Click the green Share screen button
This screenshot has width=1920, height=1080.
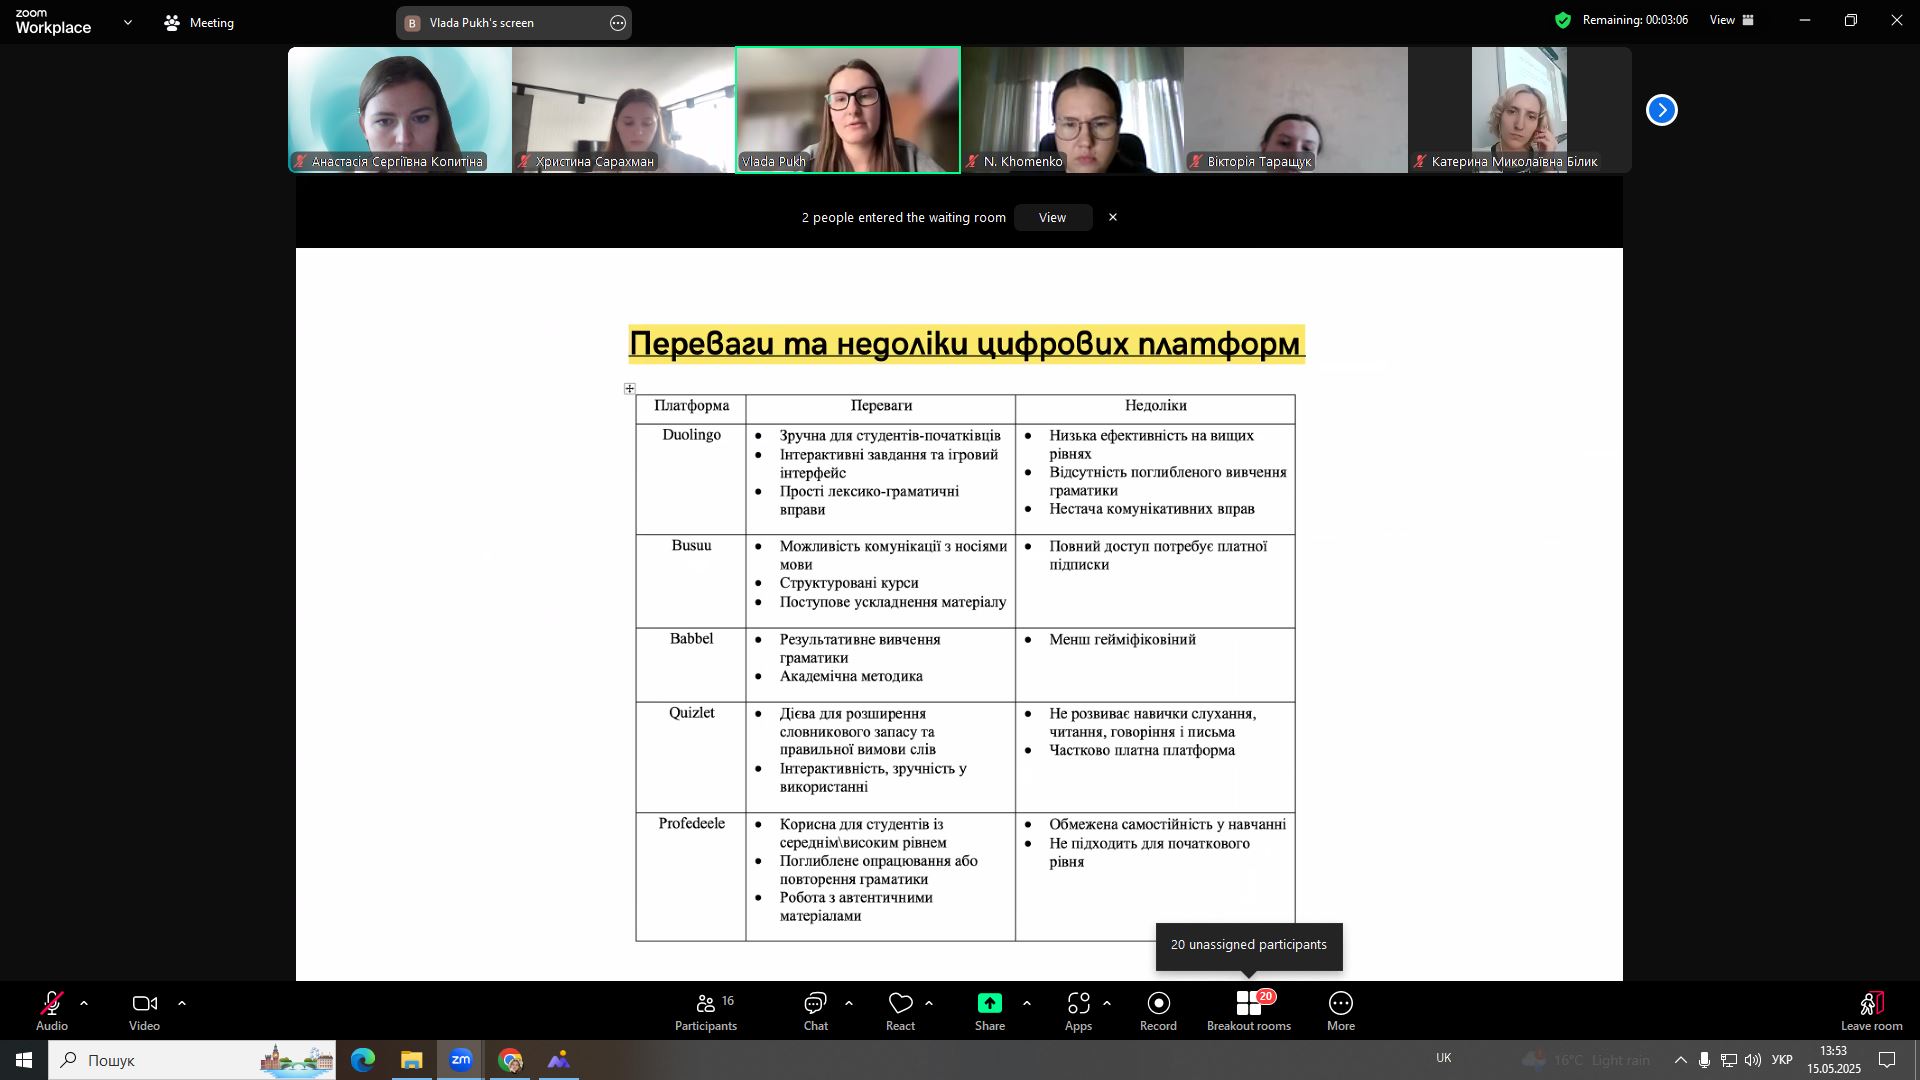[989, 1004]
